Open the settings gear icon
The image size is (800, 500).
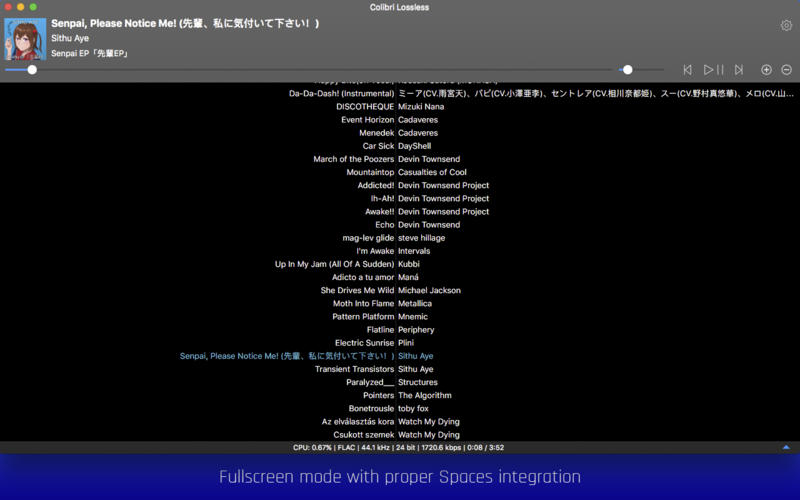786,25
